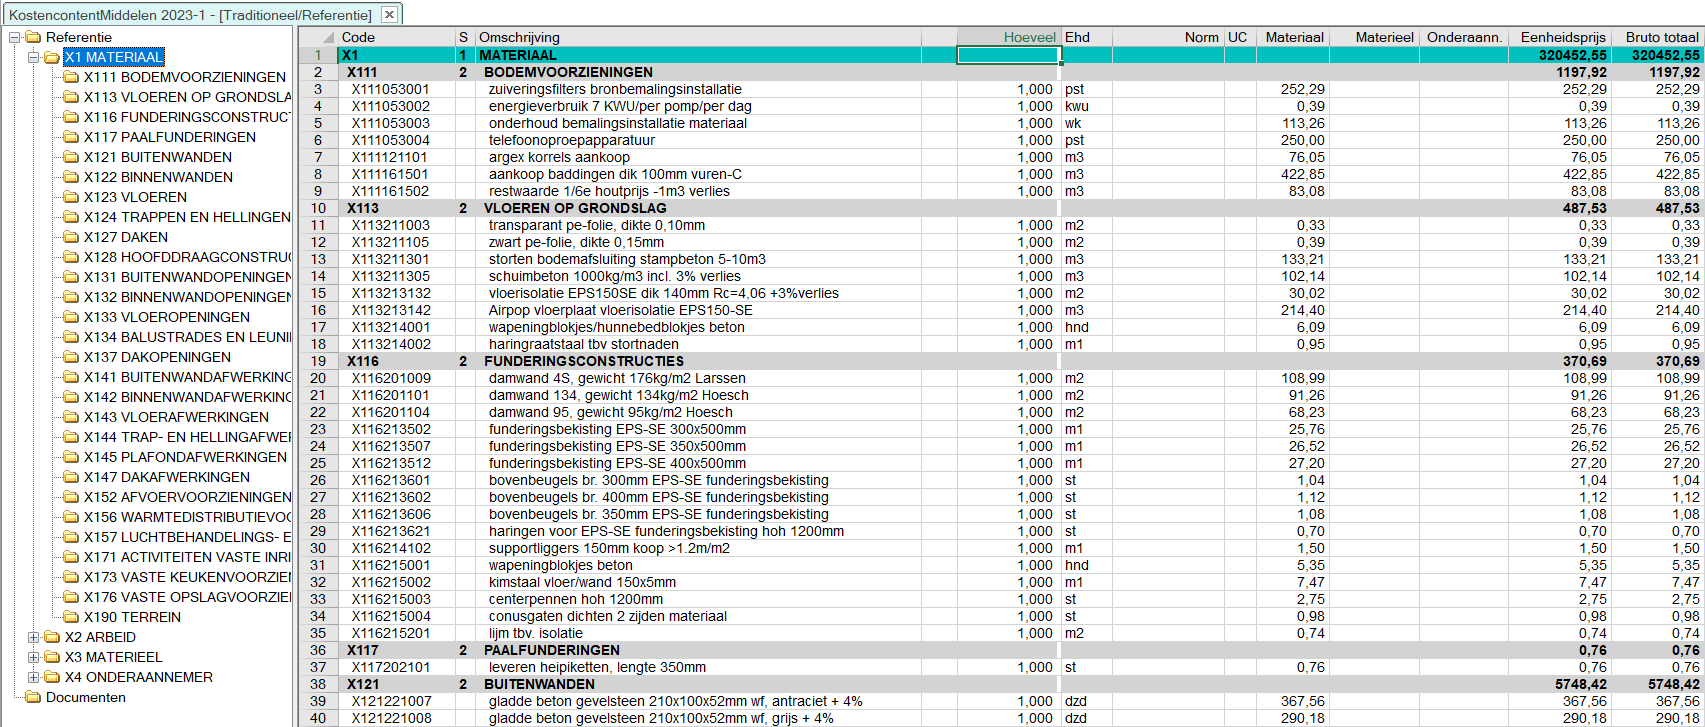This screenshot has width=1705, height=727.
Task: Select X176 VASTE OPSLAGVOORZIENINGEN tree item
Action: tap(188, 597)
